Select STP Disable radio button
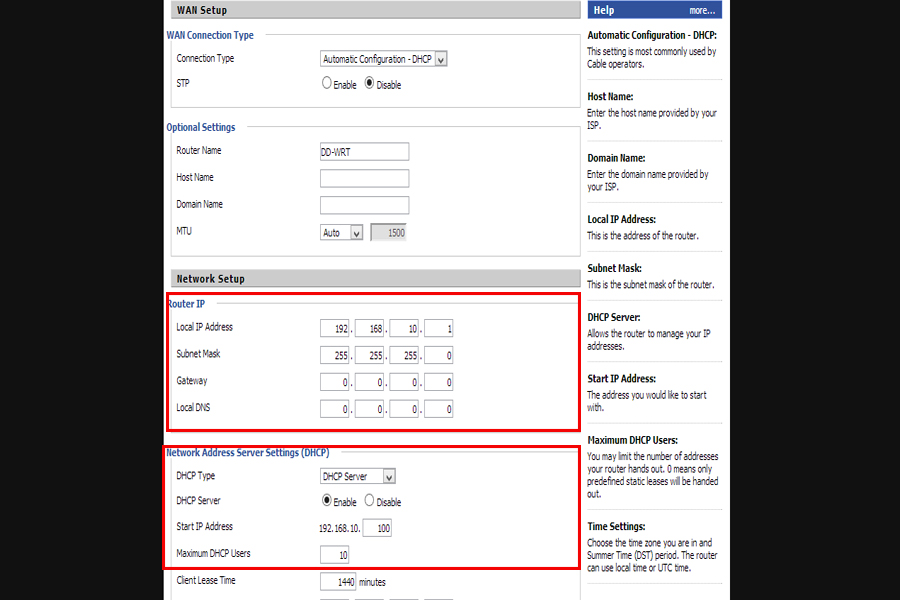Viewport: 900px width, 600px height. 370,83
